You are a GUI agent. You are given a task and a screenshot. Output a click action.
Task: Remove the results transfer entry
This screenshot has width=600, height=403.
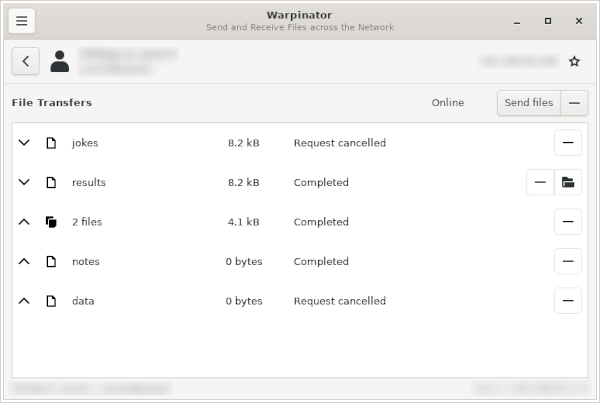click(540, 182)
